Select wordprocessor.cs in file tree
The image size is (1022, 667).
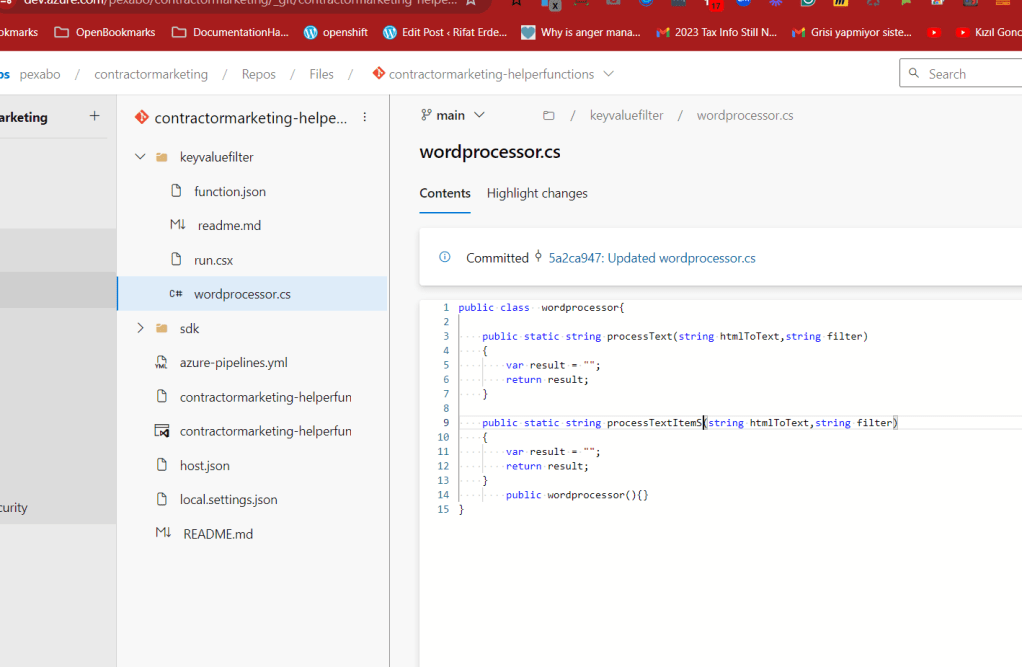(242, 294)
